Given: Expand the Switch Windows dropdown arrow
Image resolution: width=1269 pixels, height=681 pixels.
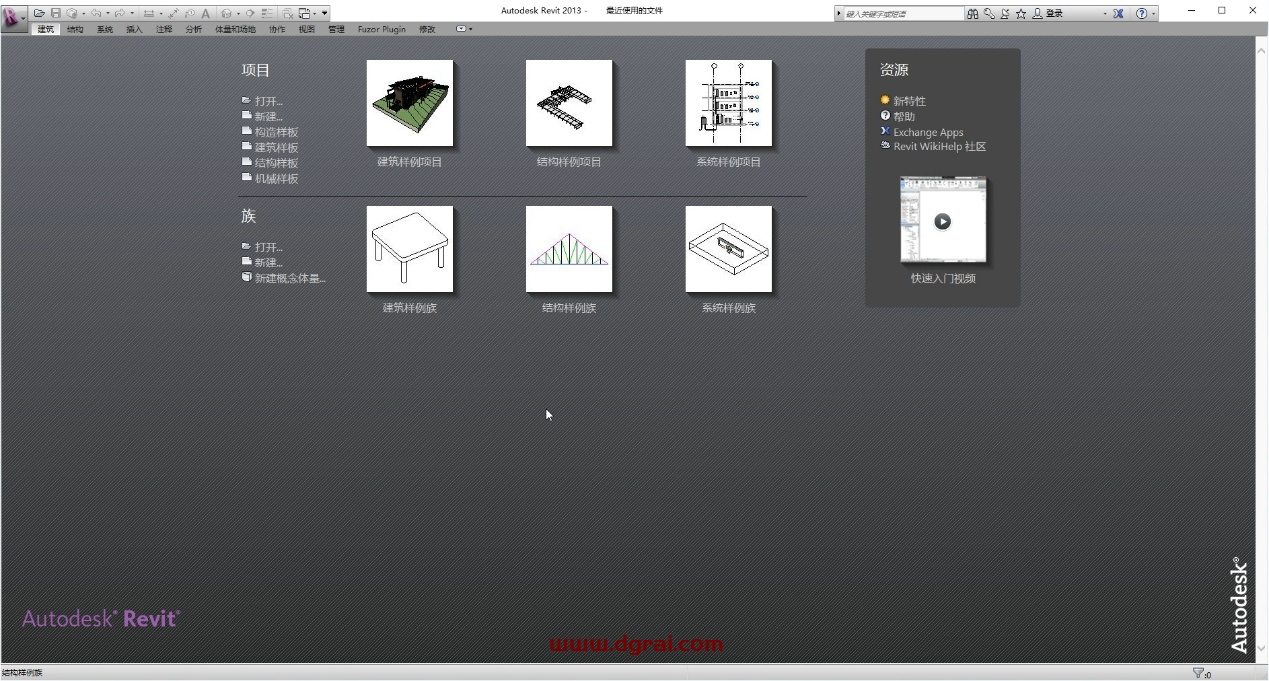Looking at the screenshot, I should point(315,13).
